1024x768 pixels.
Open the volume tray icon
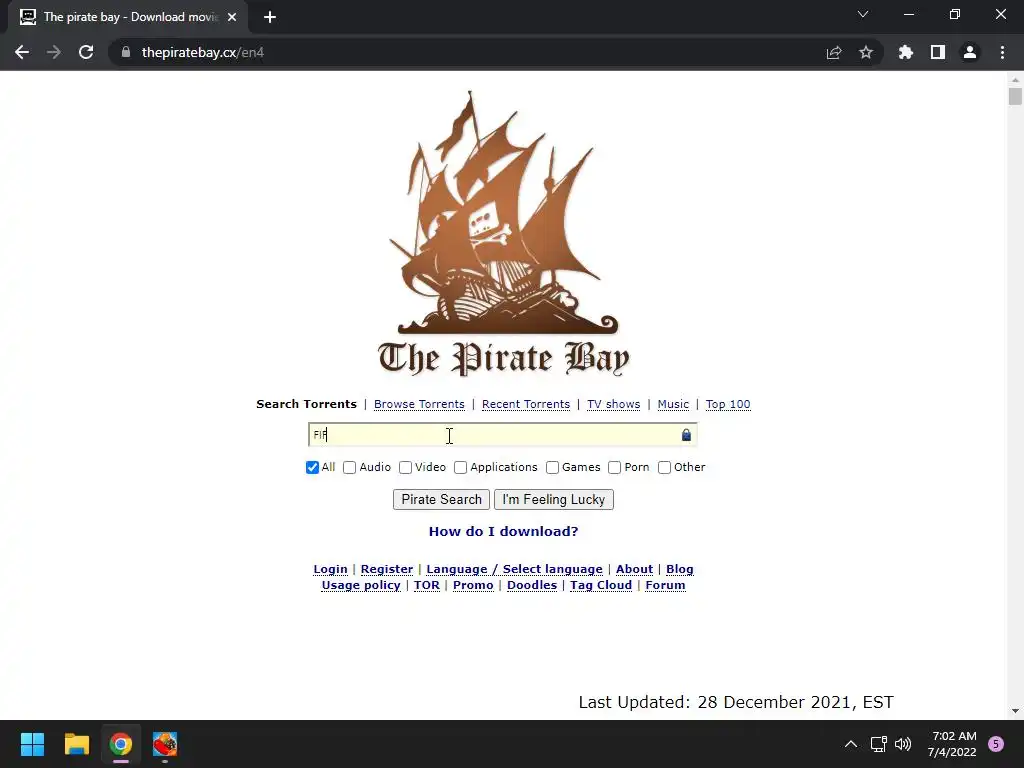click(x=903, y=744)
